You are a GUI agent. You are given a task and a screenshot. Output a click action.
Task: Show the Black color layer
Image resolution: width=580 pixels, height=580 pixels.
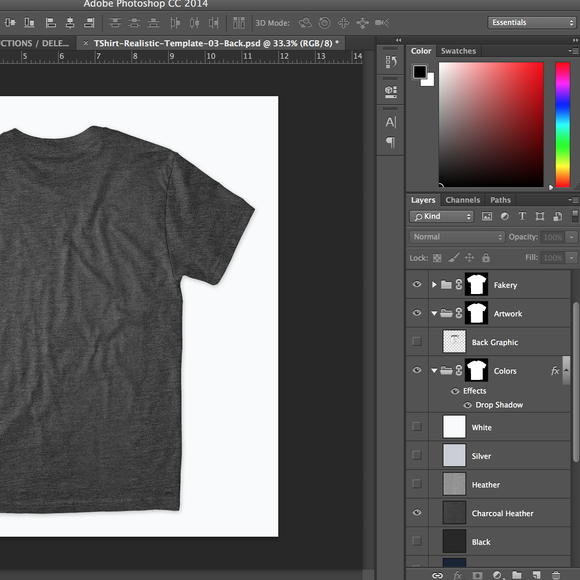point(417,541)
